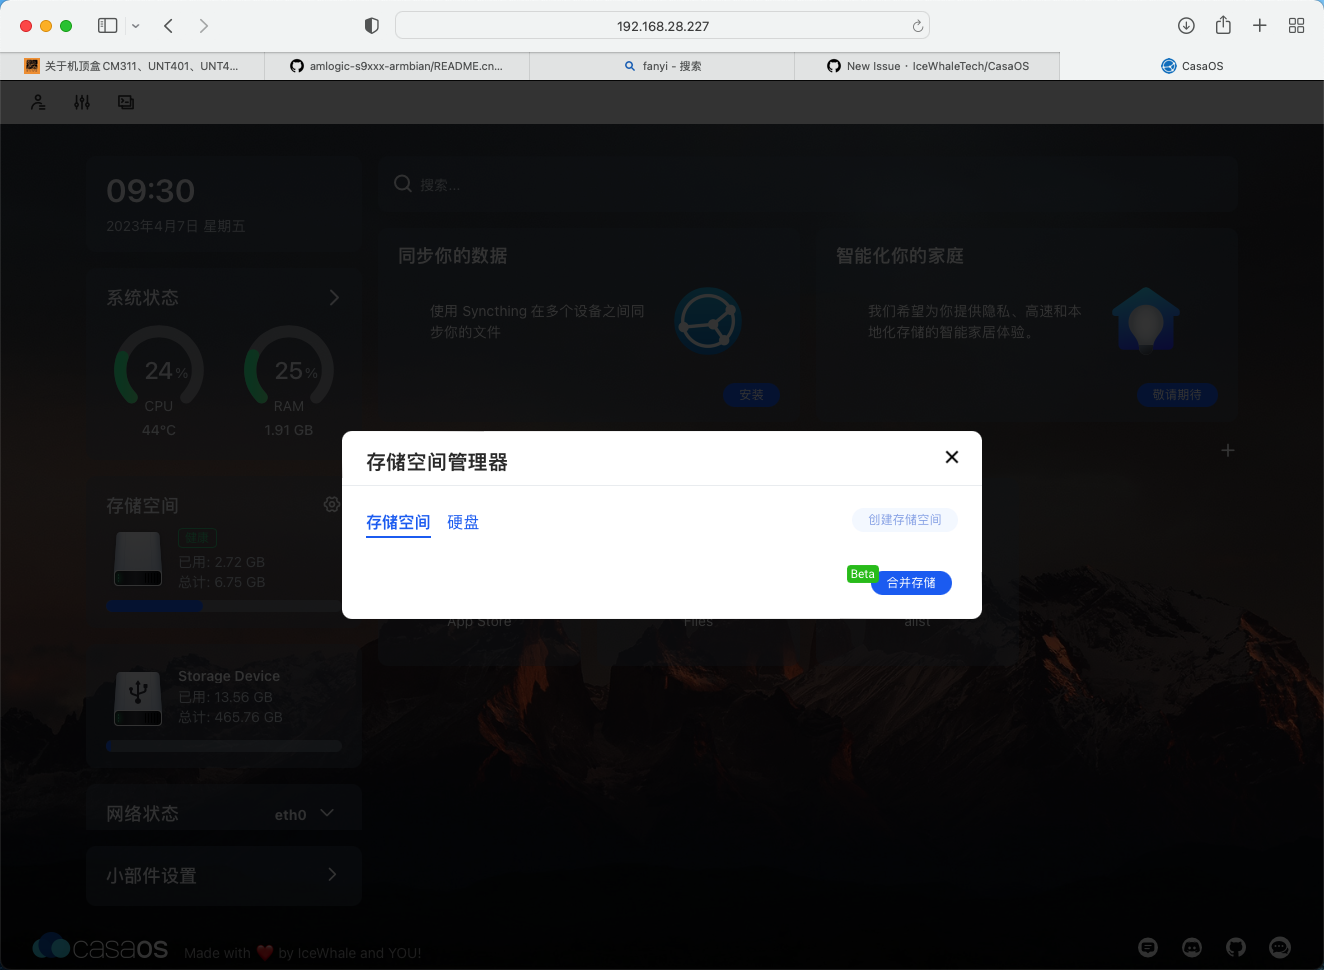Click the address bar showing 192.168.28.227
Viewport: 1324px width, 970px height.
click(663, 26)
